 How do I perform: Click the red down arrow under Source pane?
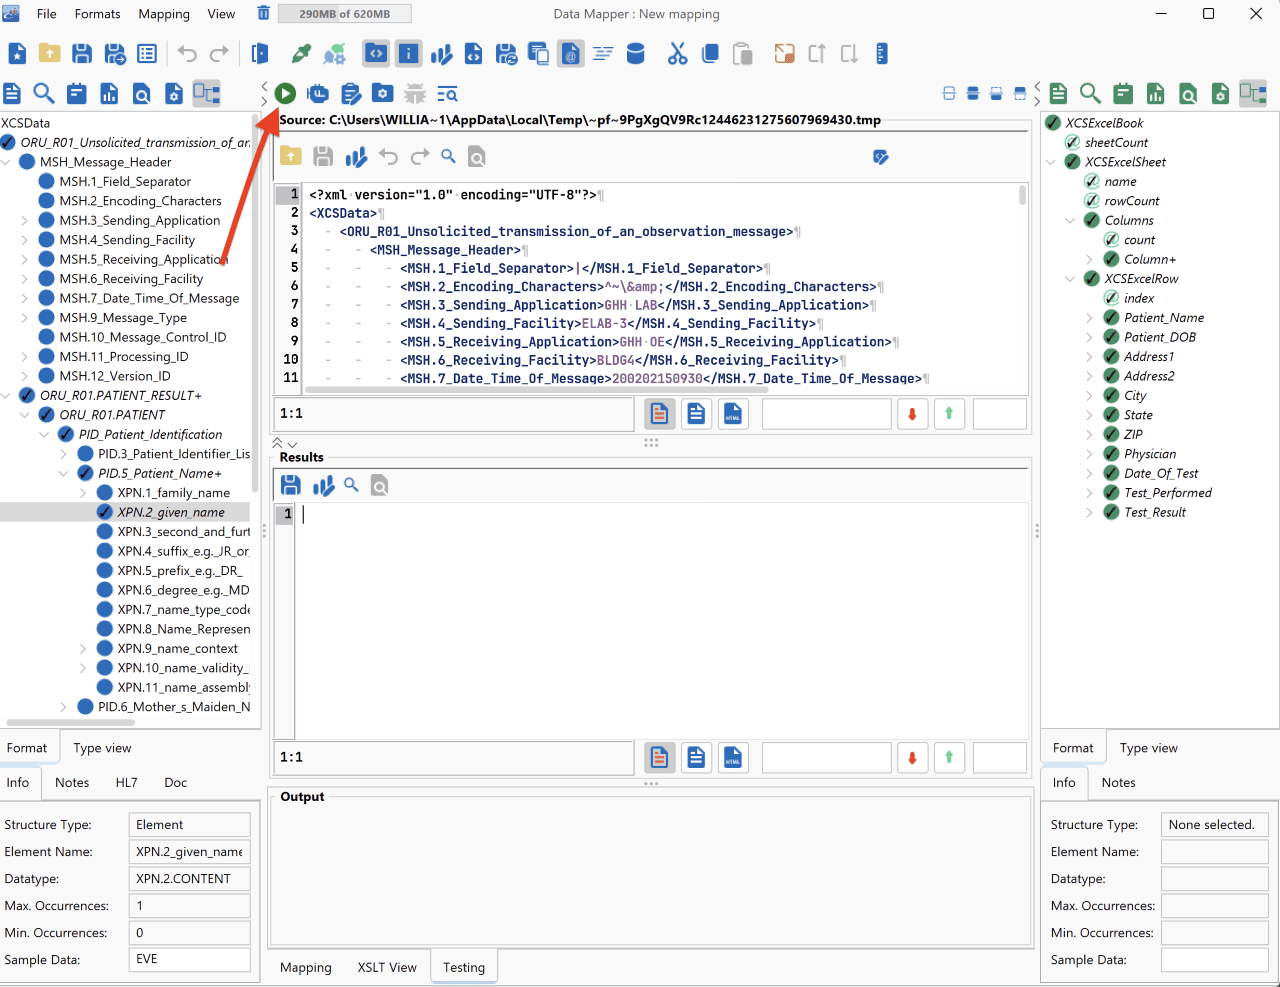click(912, 413)
